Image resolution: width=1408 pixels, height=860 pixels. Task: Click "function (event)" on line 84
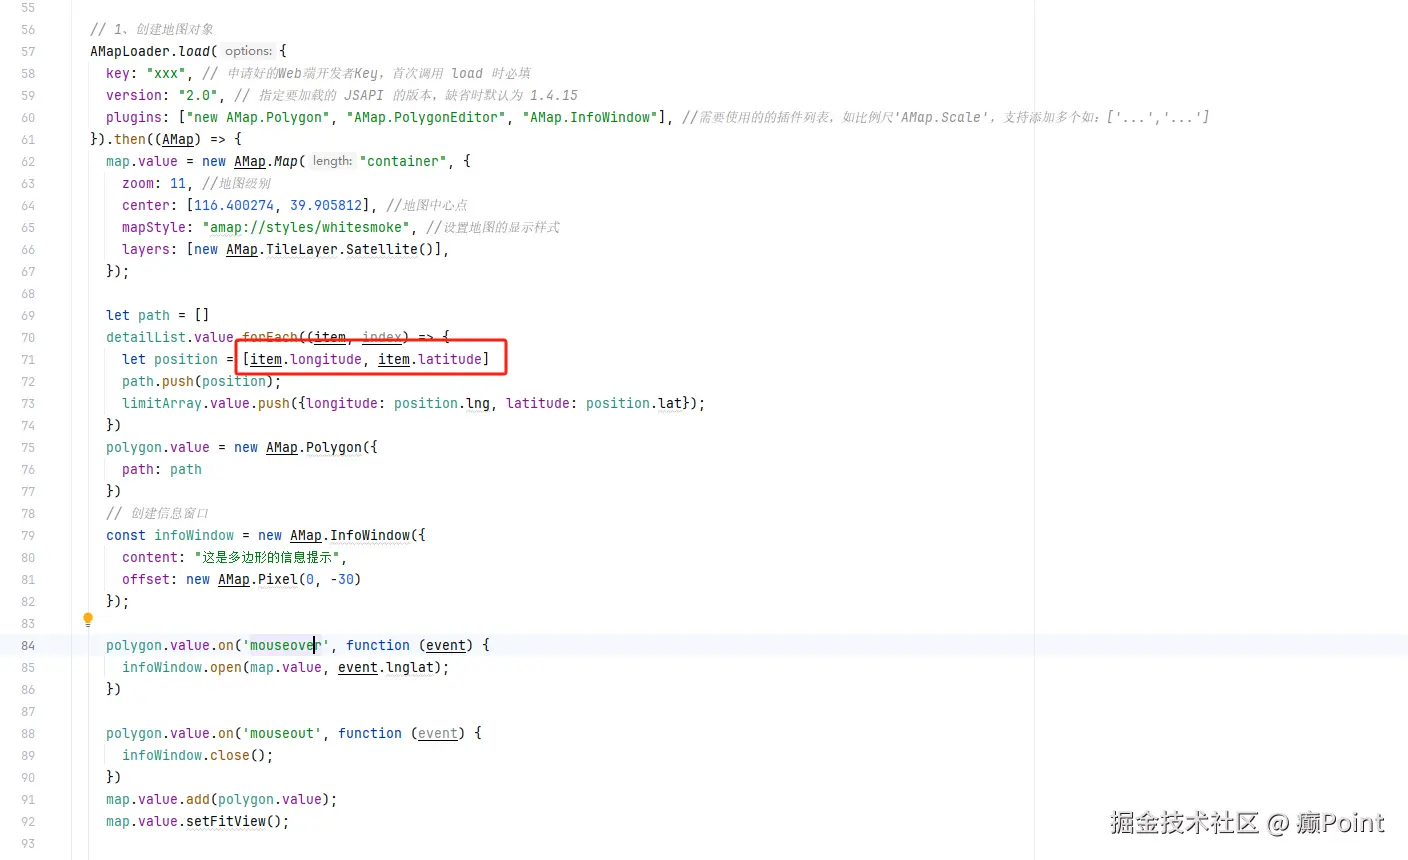pyautogui.click(x=410, y=645)
